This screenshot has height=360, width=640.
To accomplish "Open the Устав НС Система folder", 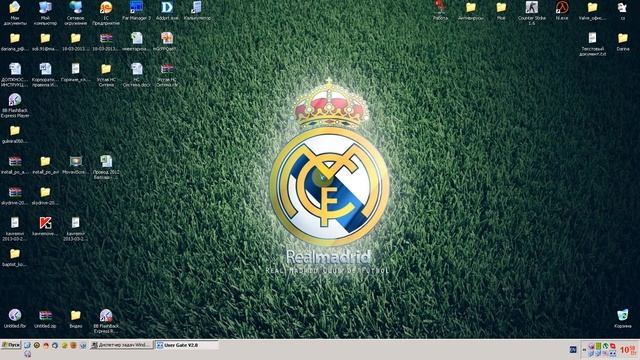I will pyautogui.click(x=106, y=69).
